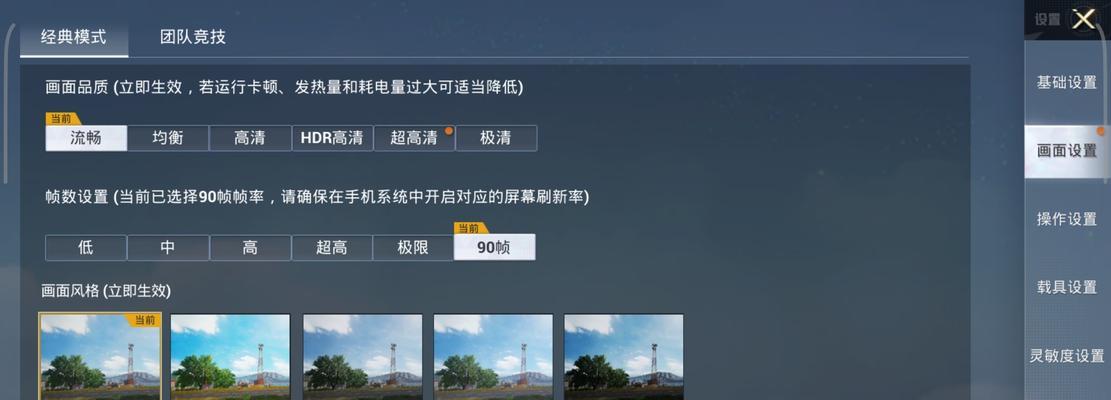Select the 90帧 frame rate

point(495,248)
